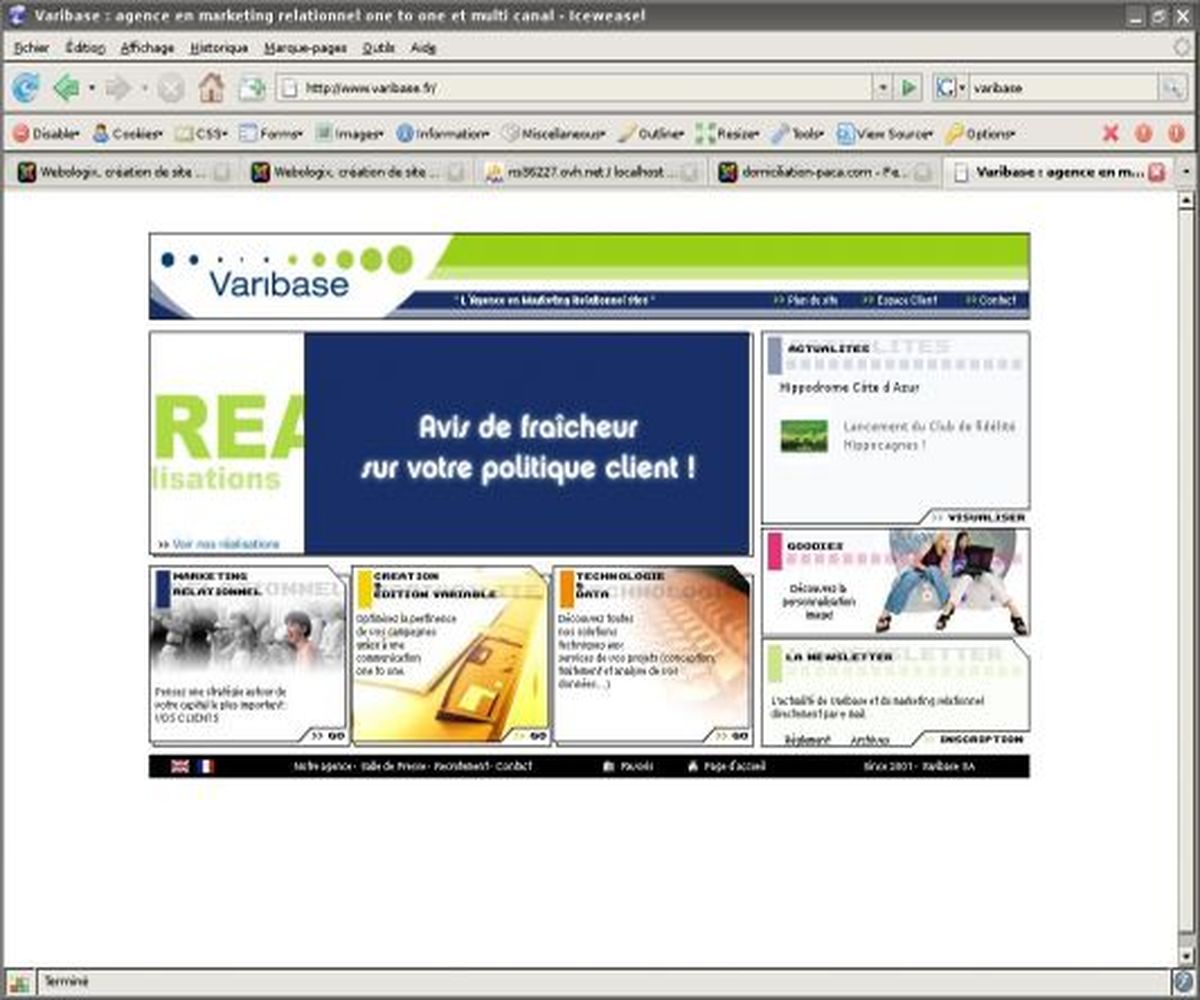Click the first orange warning indicator icon
This screenshot has height=1000, width=1200.
pyautogui.click(x=1143, y=133)
